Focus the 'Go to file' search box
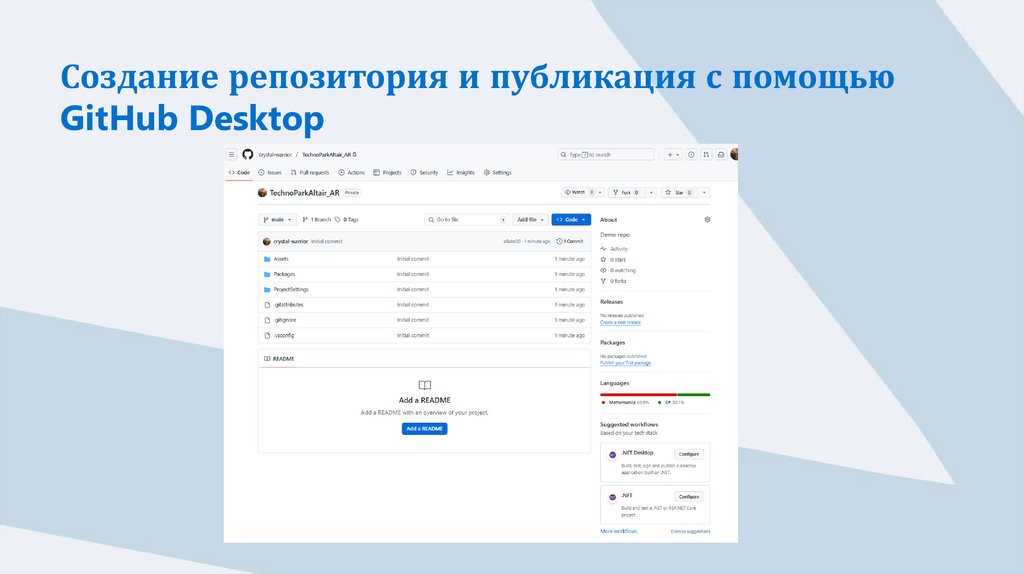This screenshot has height=574, width=1024. (466, 219)
